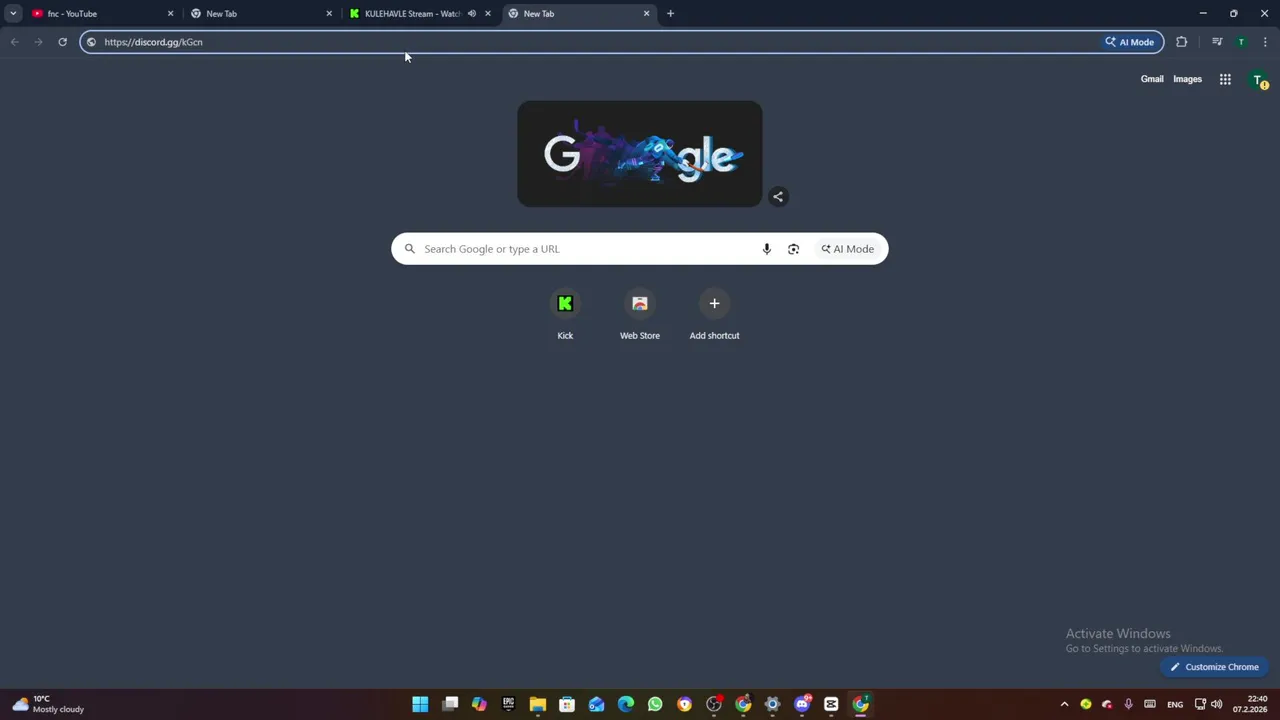Image resolution: width=1280 pixels, height=720 pixels.
Task: Open CapCut from the taskbar
Action: pos(831,704)
